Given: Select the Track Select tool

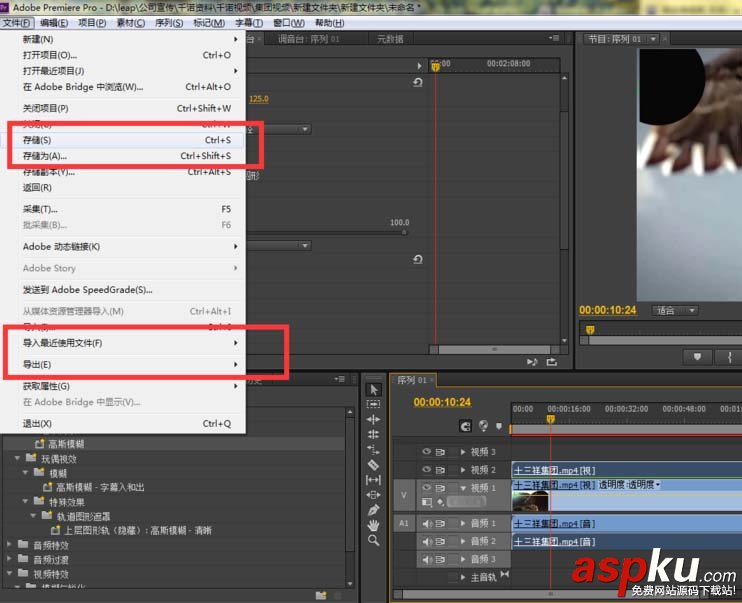Looking at the screenshot, I should tap(373, 404).
